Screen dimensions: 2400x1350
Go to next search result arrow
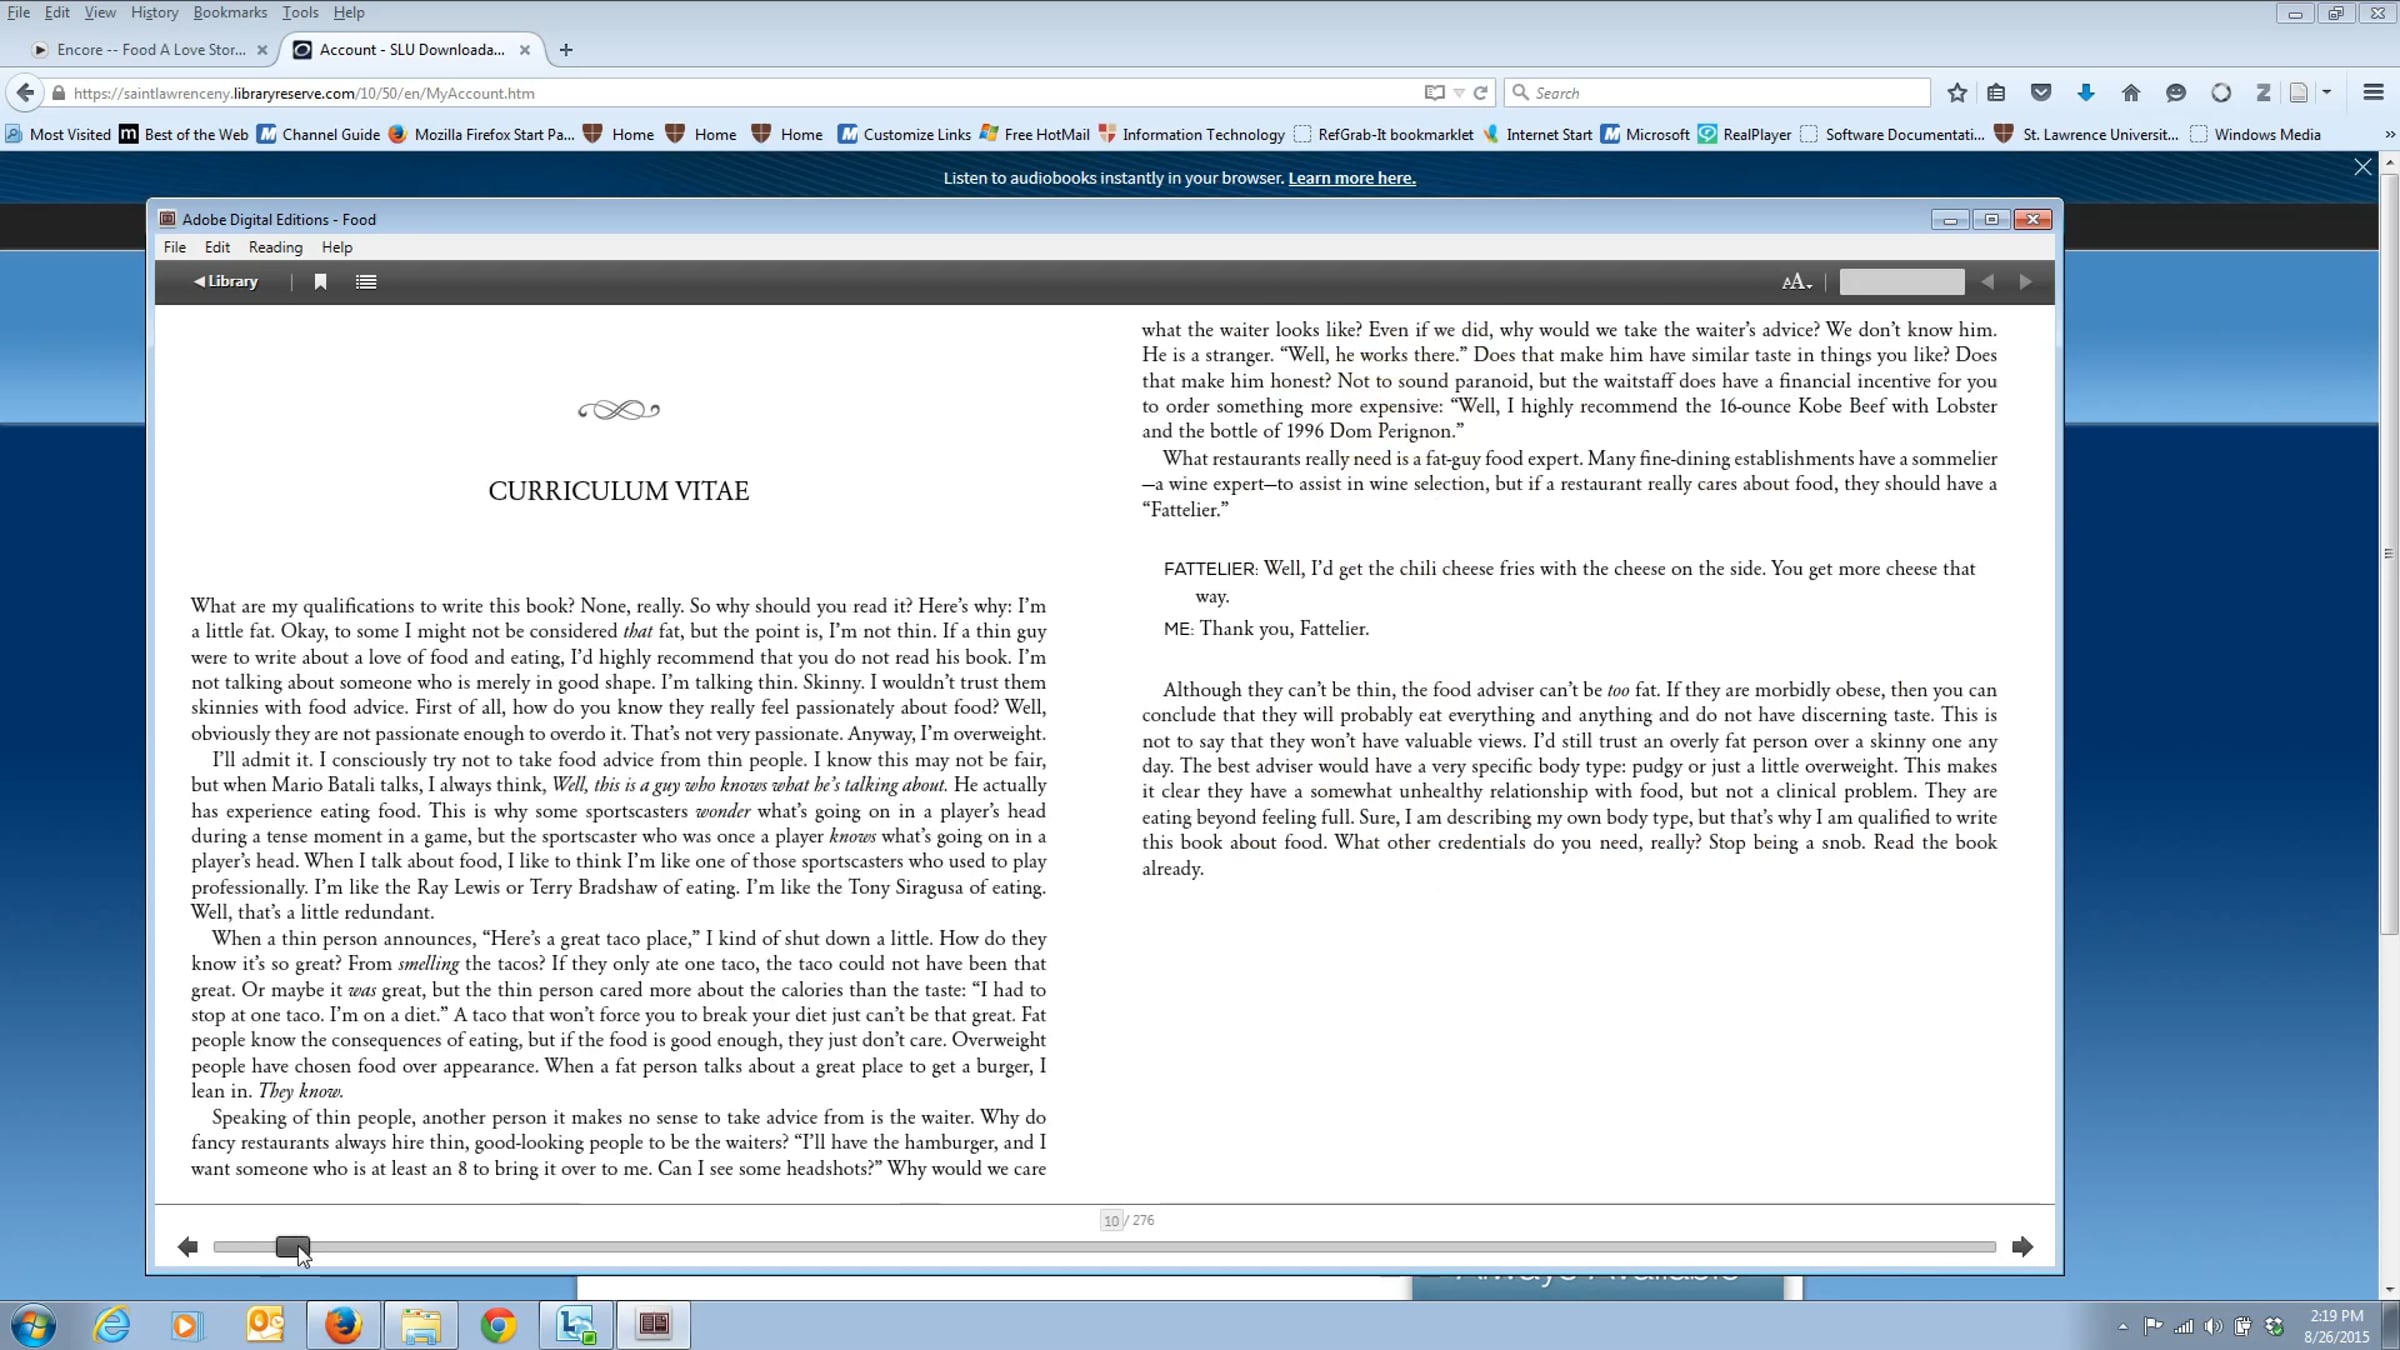tap(2025, 282)
